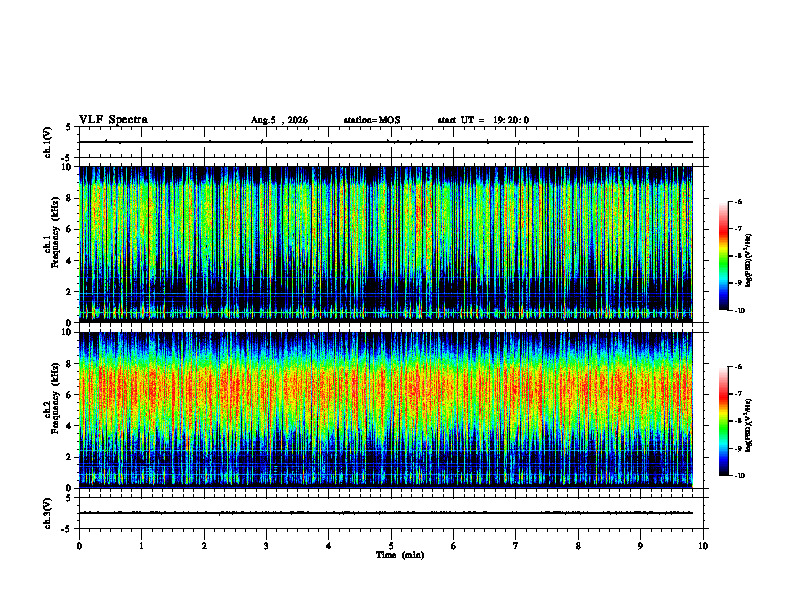792x612 pixels.
Task: Click the "-5" tick of ch.1(V) axis
Action: (67, 158)
